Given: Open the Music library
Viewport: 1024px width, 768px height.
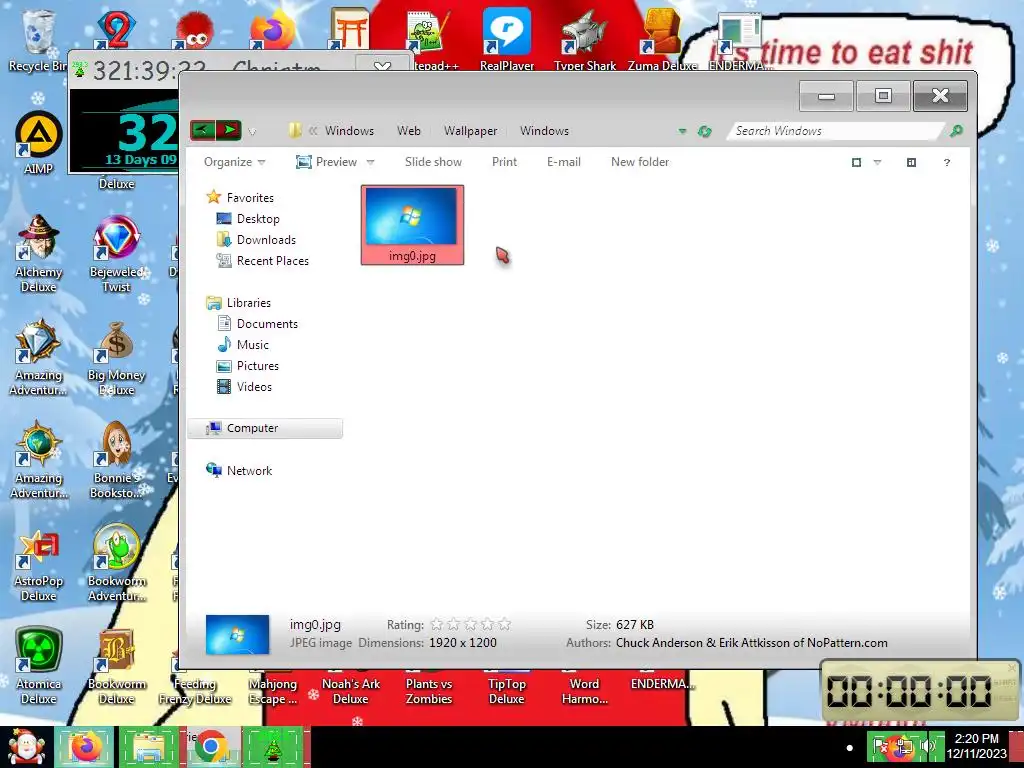Looking at the screenshot, I should (x=243, y=344).
